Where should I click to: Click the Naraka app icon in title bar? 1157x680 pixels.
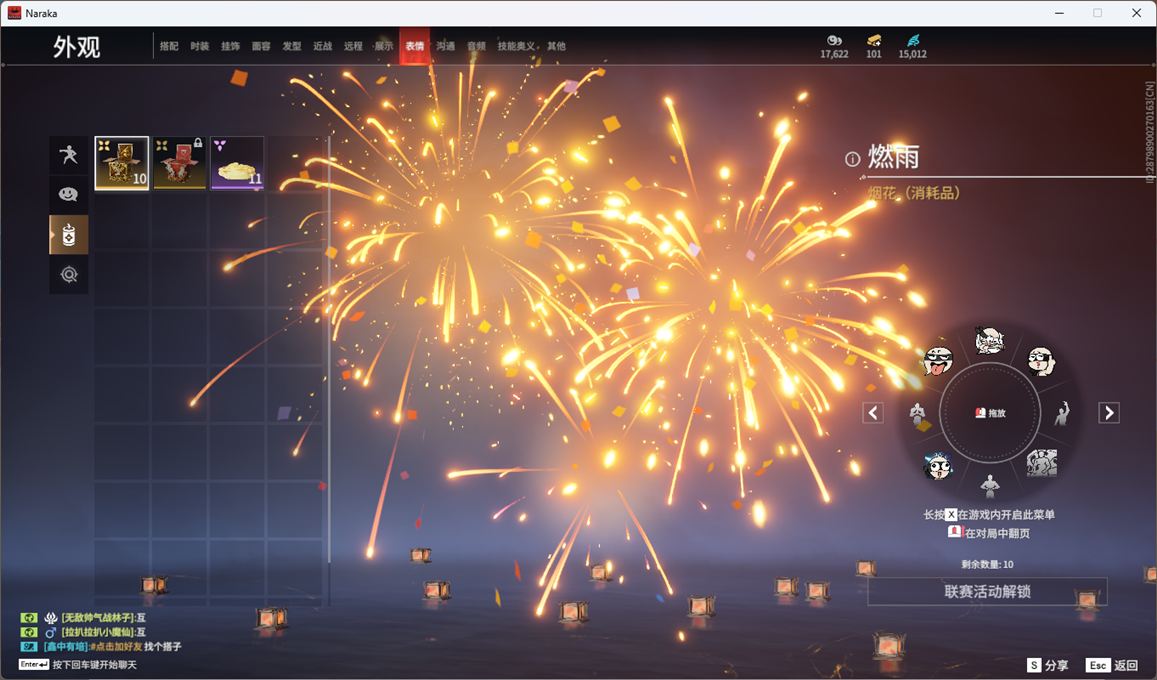click(x=14, y=13)
